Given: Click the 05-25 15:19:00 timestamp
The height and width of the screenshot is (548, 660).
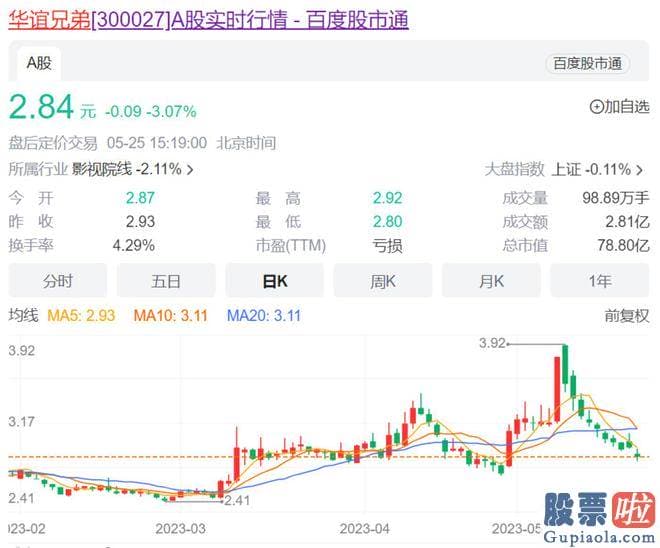Looking at the screenshot, I should pyautogui.click(x=157, y=143).
